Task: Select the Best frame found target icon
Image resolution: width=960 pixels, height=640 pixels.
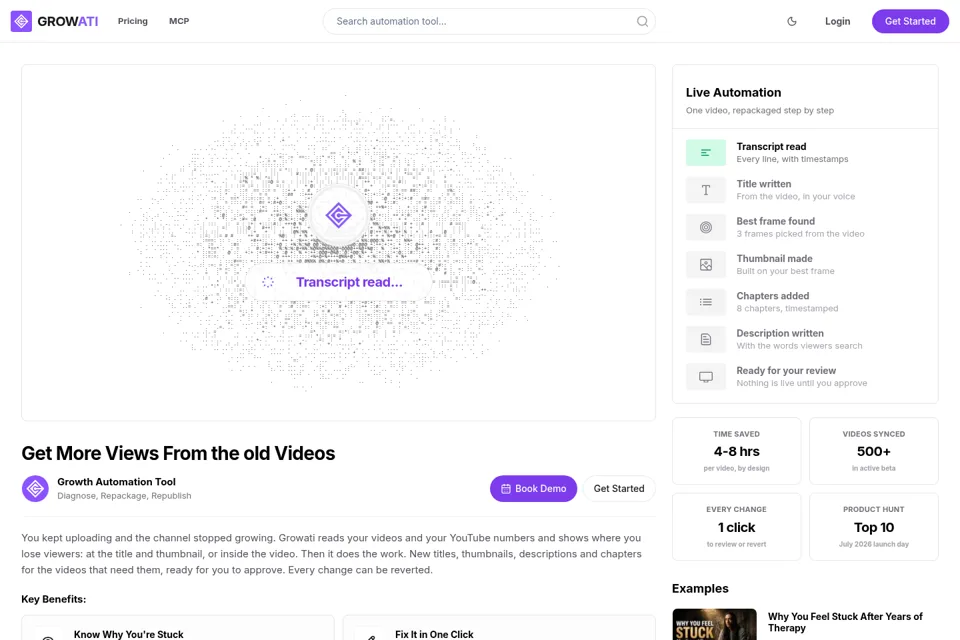Action: tap(705, 227)
